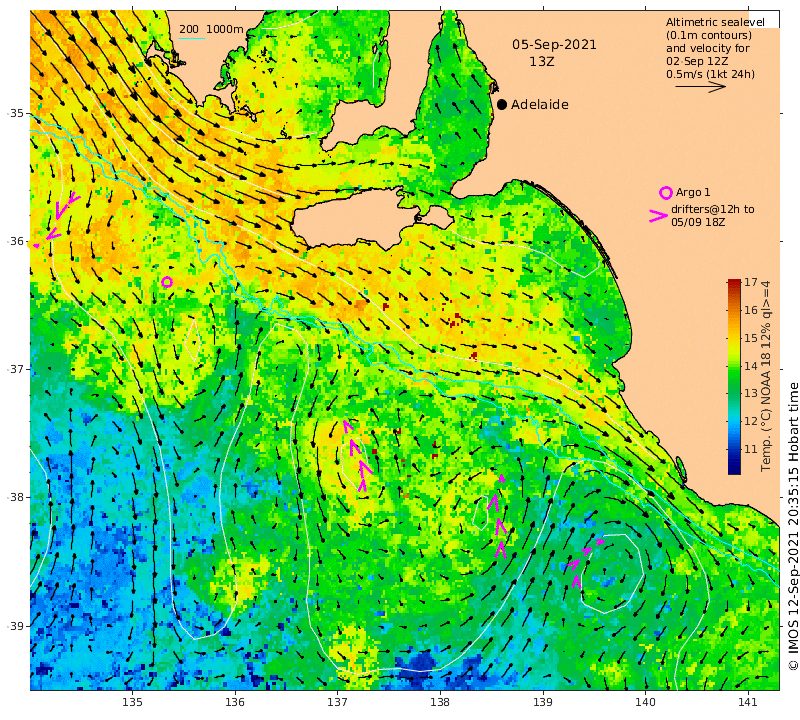Viewport: 800px width, 720px height.
Task: Click the 'drifters@12h to' legend text
Action: coord(712,209)
